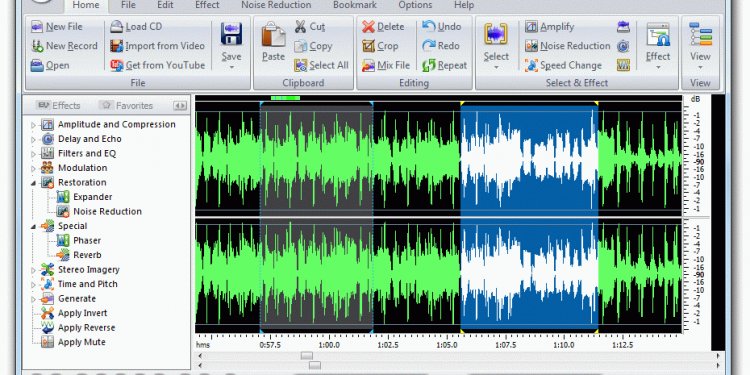
Task: Open an audio file with Open
Action: [x=50, y=66]
